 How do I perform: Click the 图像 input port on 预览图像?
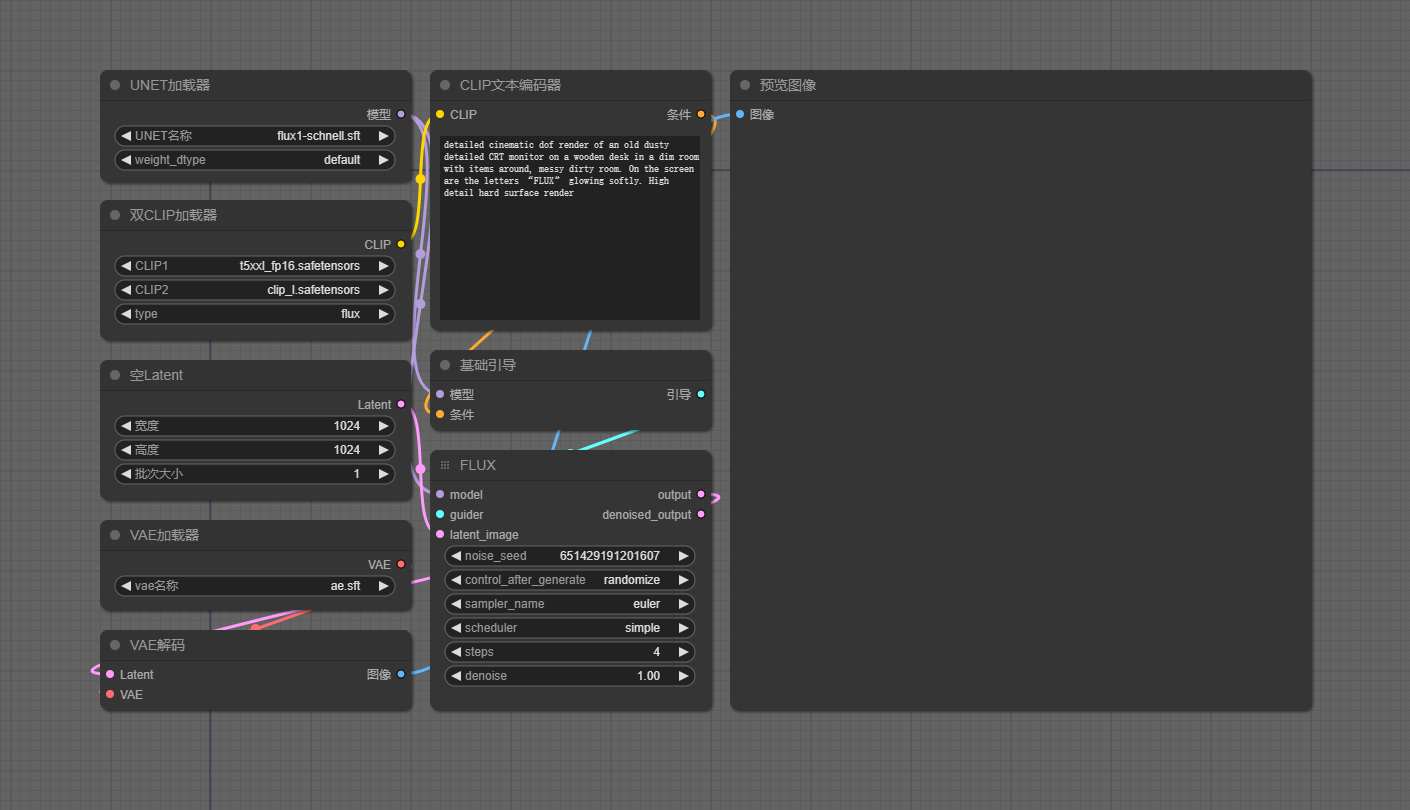740,114
